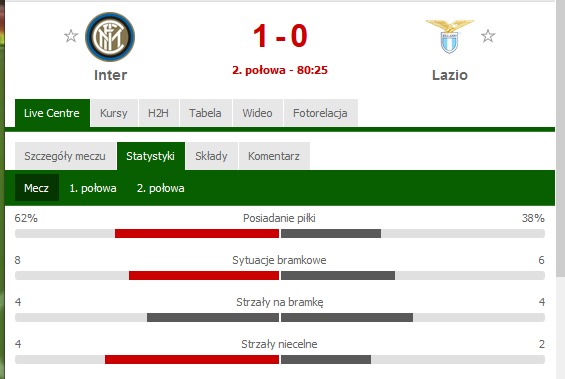The width and height of the screenshot is (565, 379).
Task: Select the Statystyki sub-tab
Action: click(x=151, y=156)
